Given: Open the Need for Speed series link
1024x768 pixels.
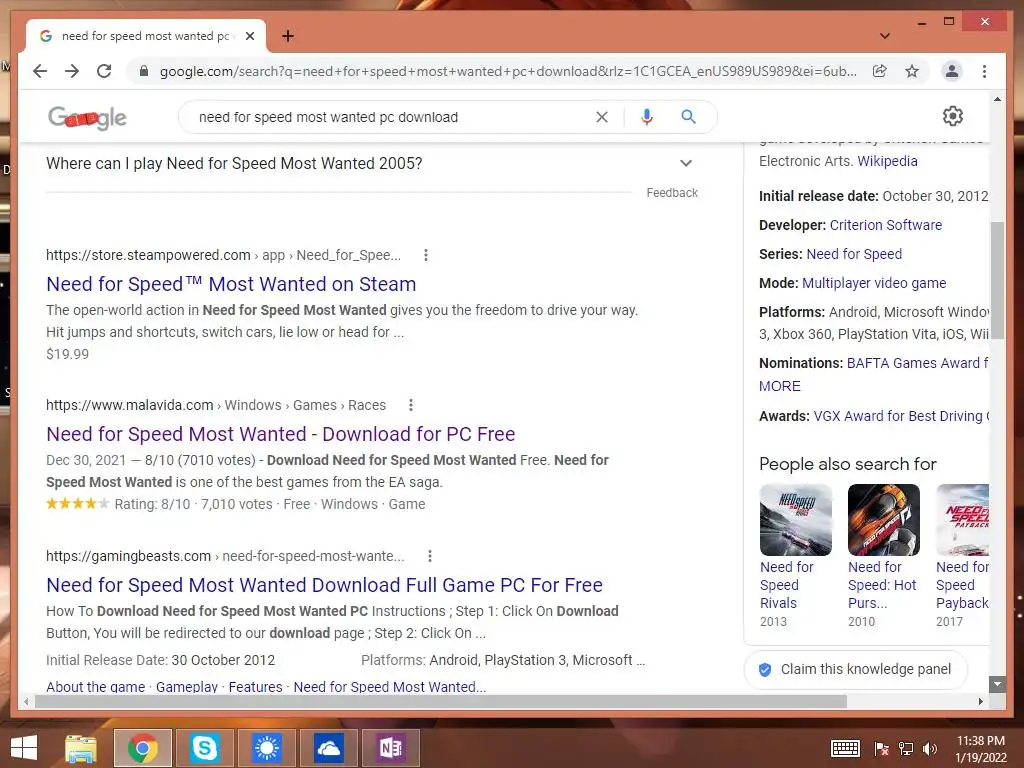Looking at the screenshot, I should pos(854,254).
